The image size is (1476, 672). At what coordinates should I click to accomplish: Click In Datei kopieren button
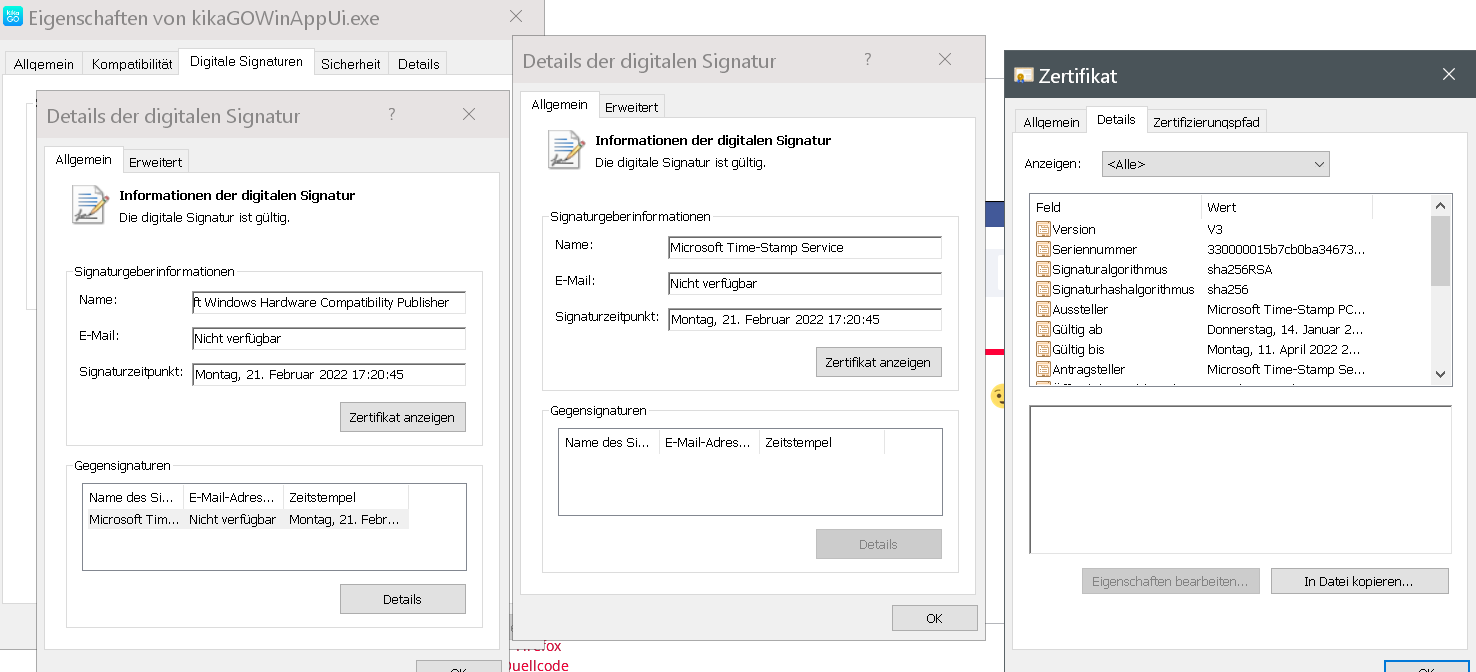click(x=1359, y=581)
